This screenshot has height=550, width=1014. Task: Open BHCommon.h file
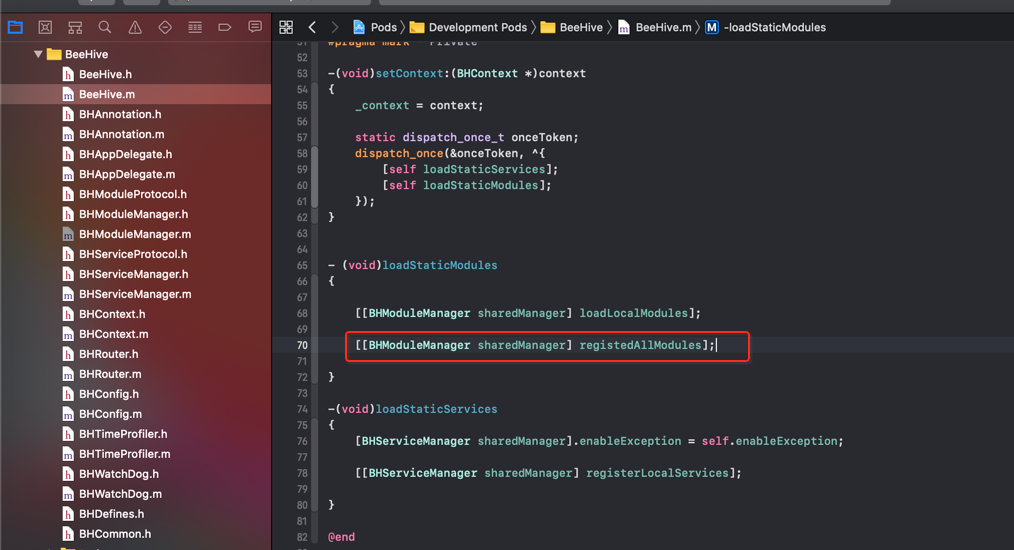(x=114, y=534)
